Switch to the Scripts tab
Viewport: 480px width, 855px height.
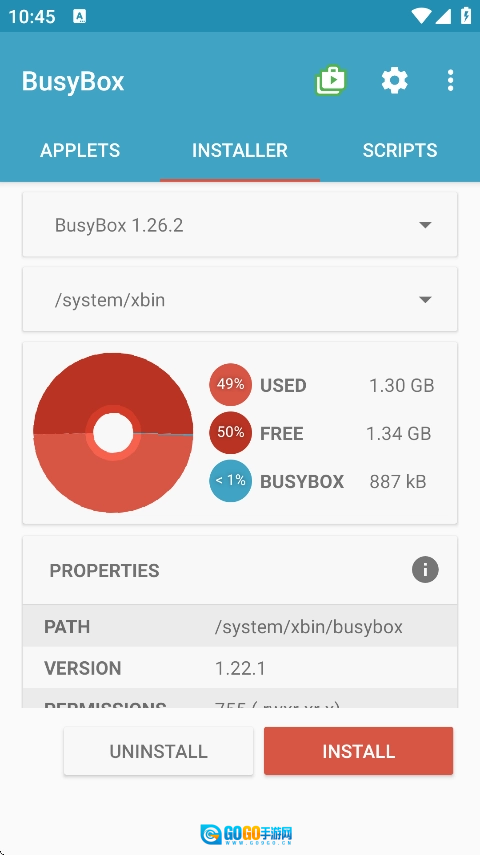click(x=400, y=150)
